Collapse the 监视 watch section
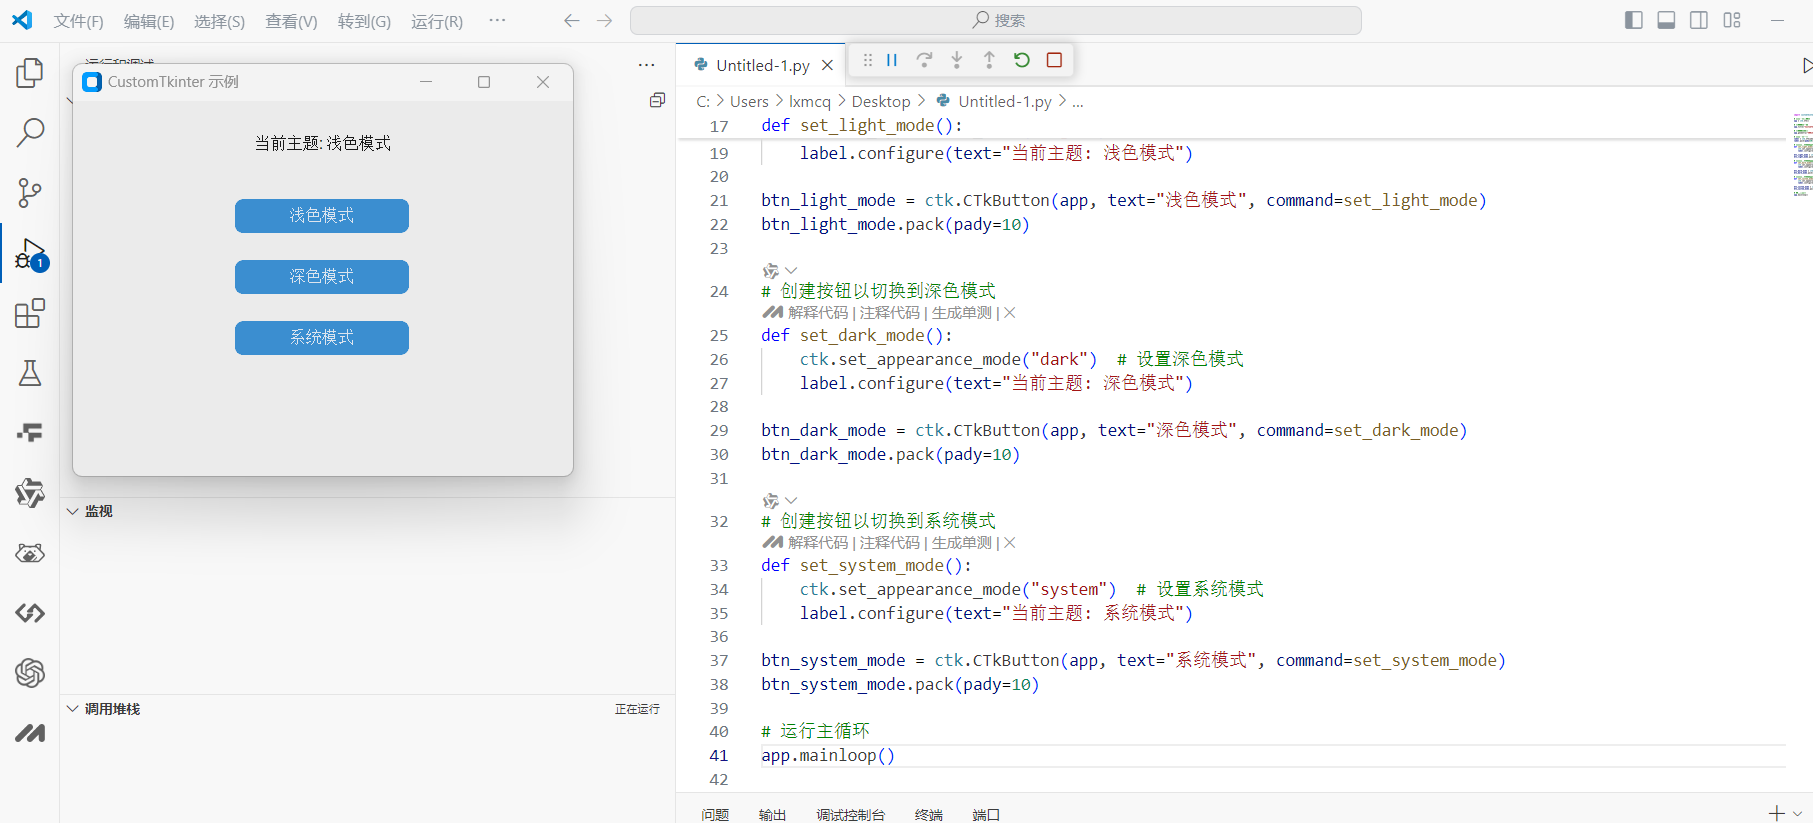The width and height of the screenshot is (1813, 823). tap(73, 511)
